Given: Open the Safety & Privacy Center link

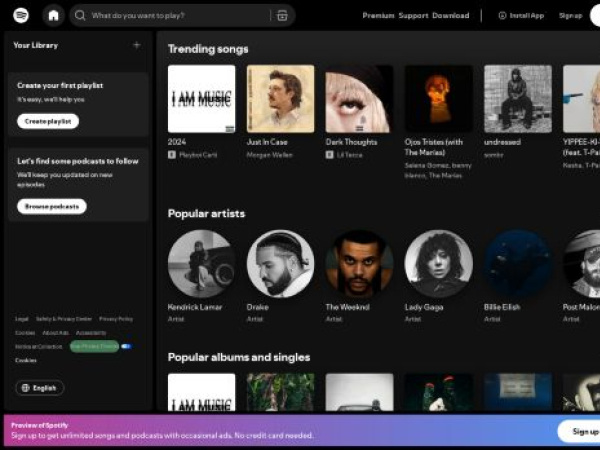Looking at the screenshot, I should point(64,319).
